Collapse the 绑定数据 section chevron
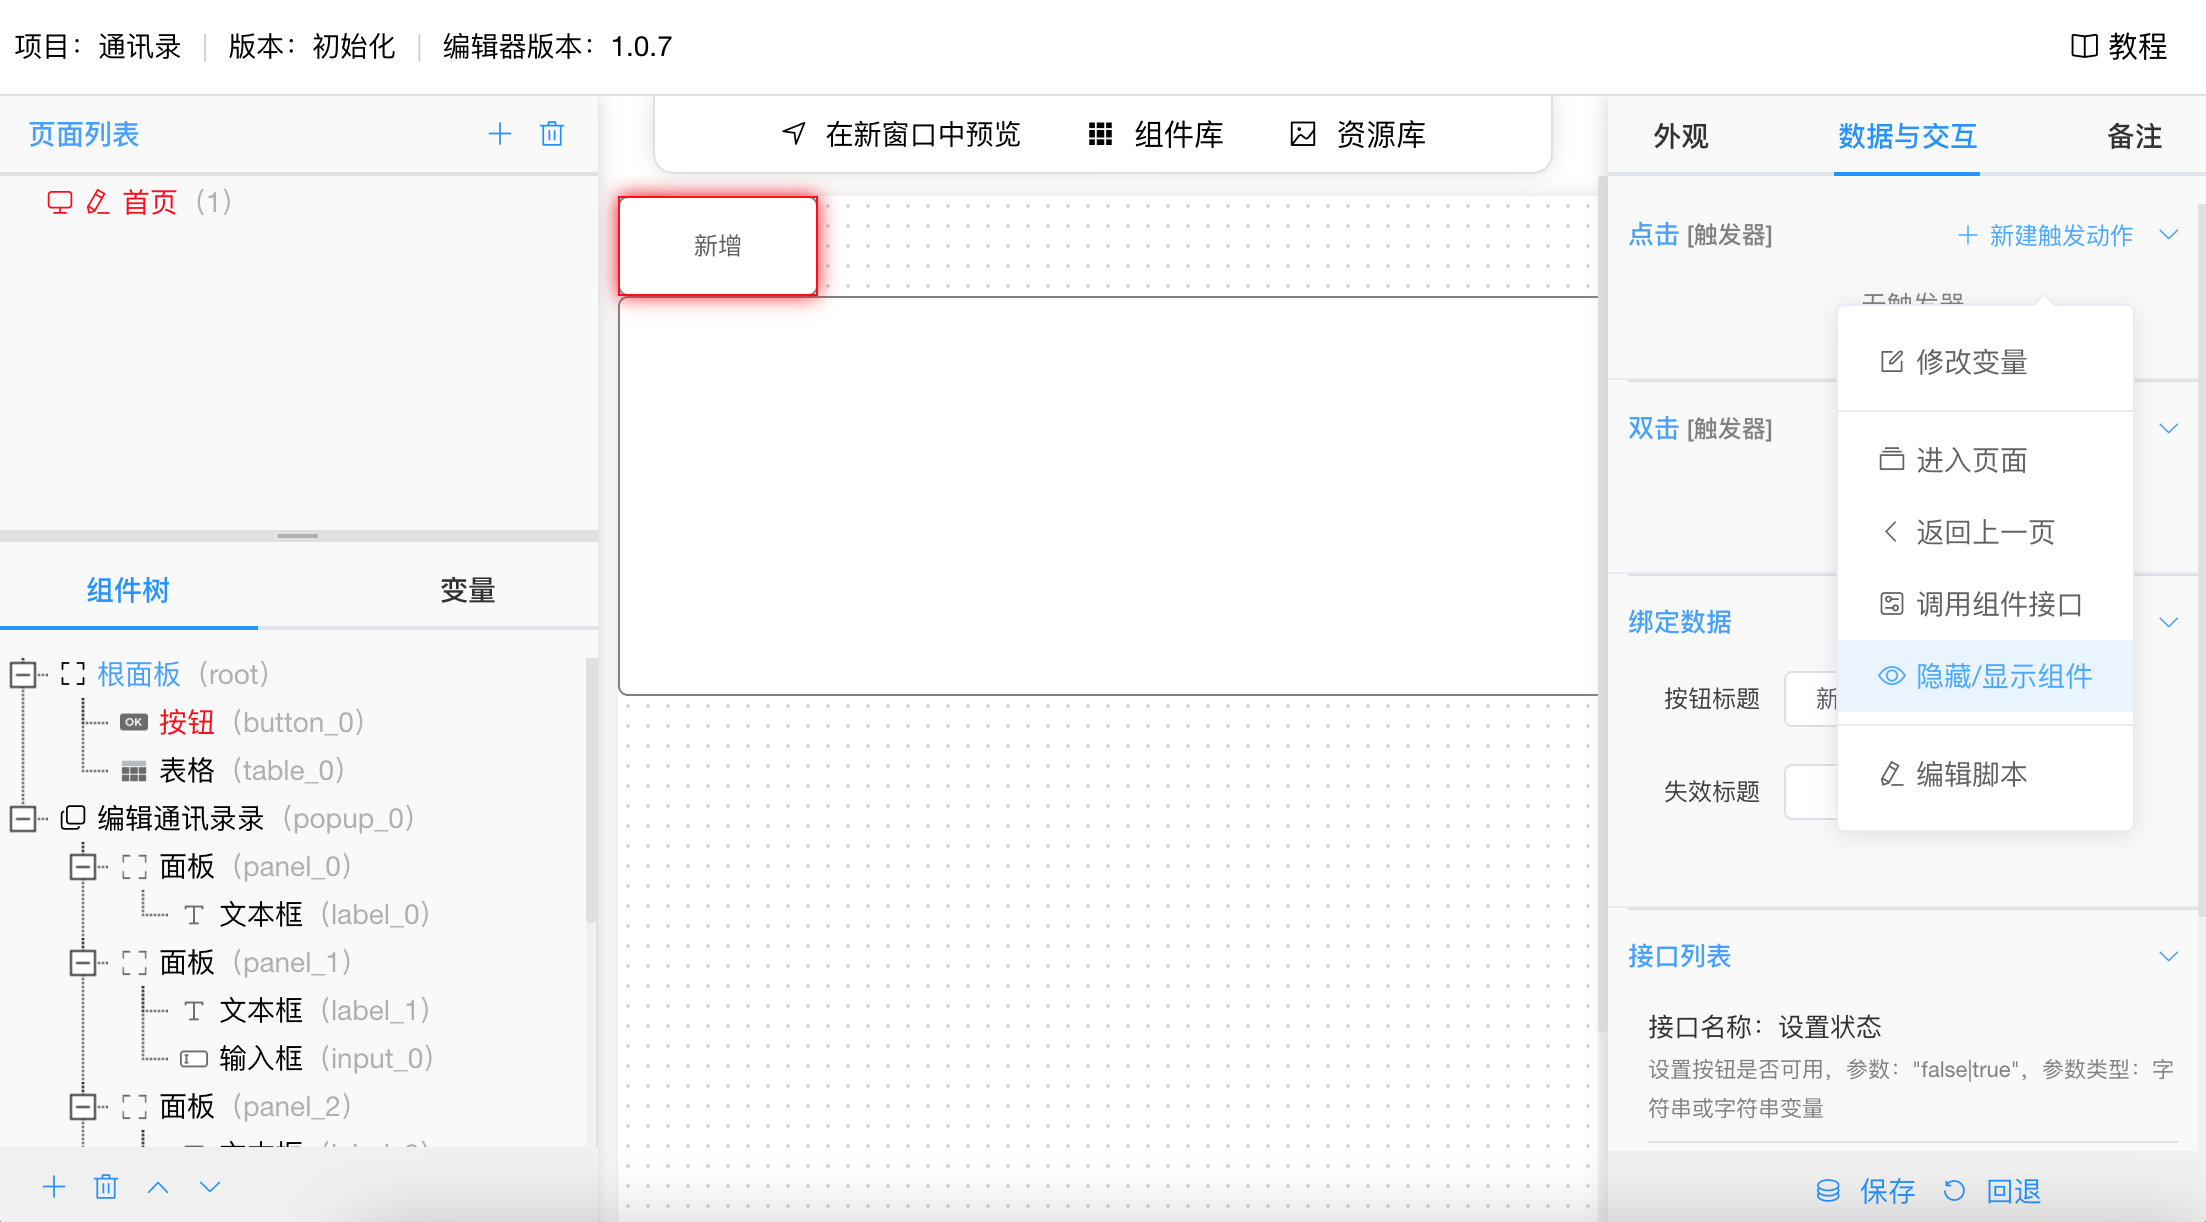The width and height of the screenshot is (2206, 1222). [2168, 622]
